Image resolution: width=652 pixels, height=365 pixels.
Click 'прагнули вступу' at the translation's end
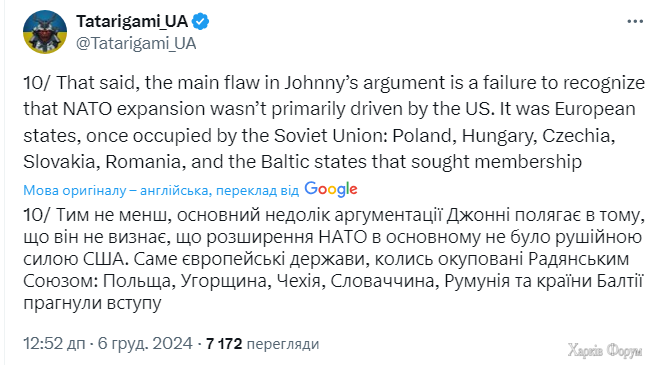92,303
